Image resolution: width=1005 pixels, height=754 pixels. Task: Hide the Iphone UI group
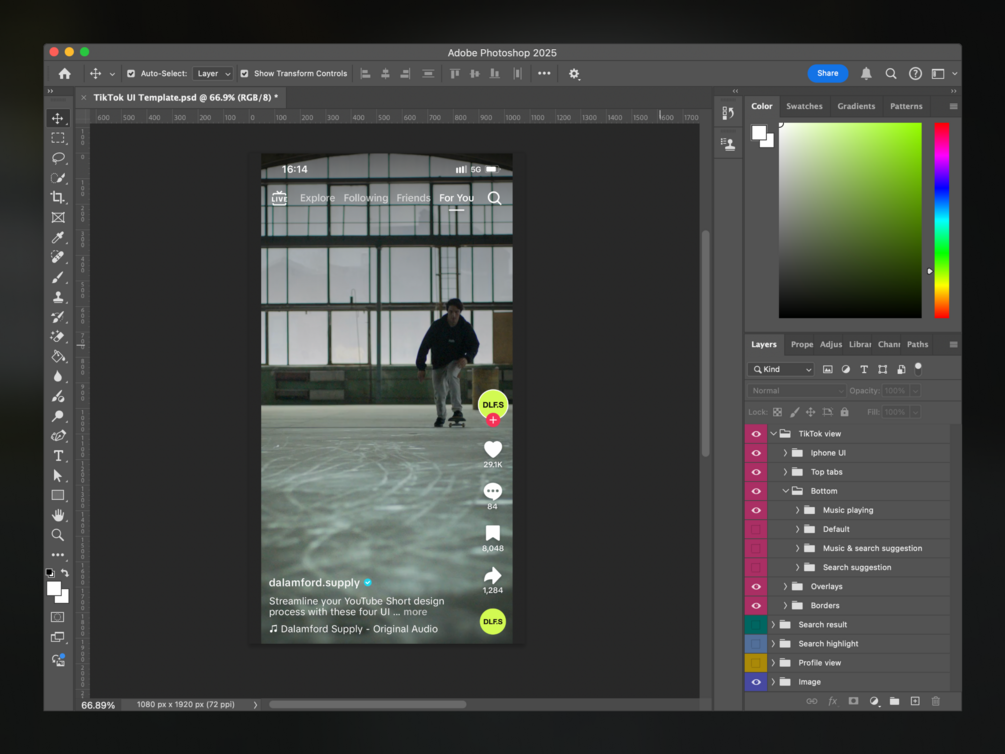tap(756, 453)
